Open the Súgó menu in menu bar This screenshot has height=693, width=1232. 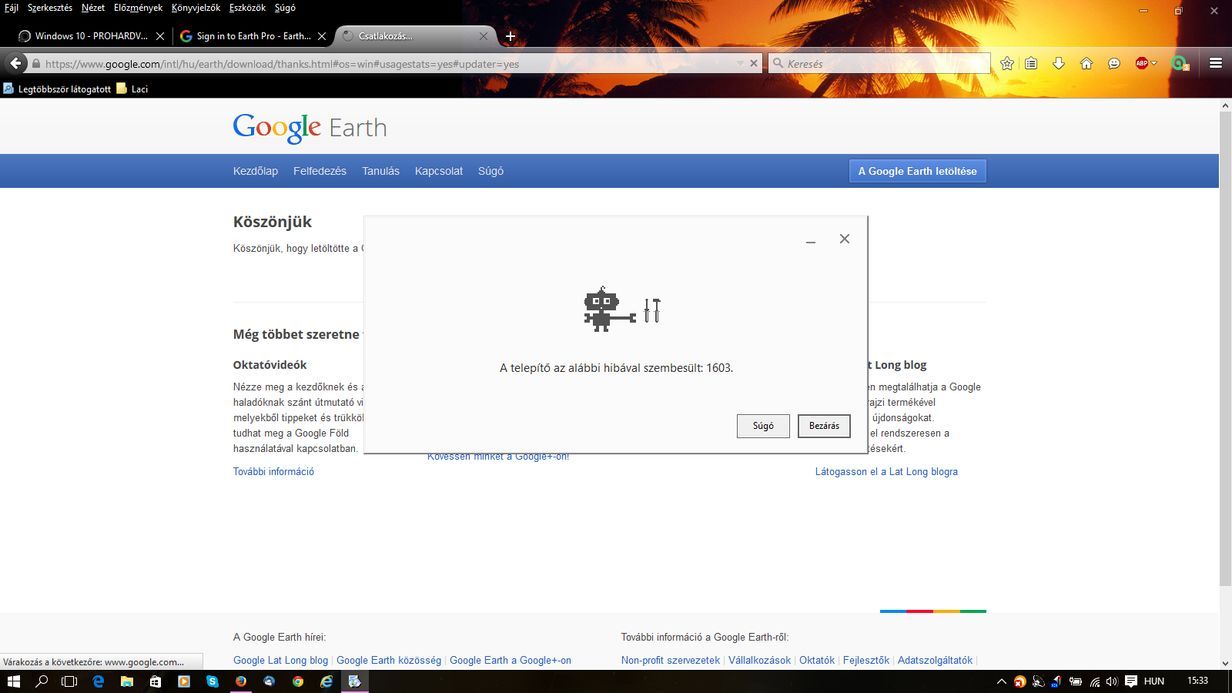click(x=285, y=8)
